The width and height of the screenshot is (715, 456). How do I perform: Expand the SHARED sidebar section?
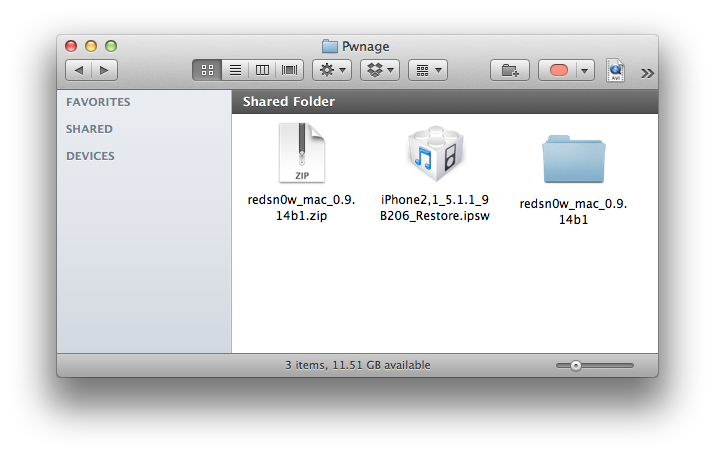[89, 129]
